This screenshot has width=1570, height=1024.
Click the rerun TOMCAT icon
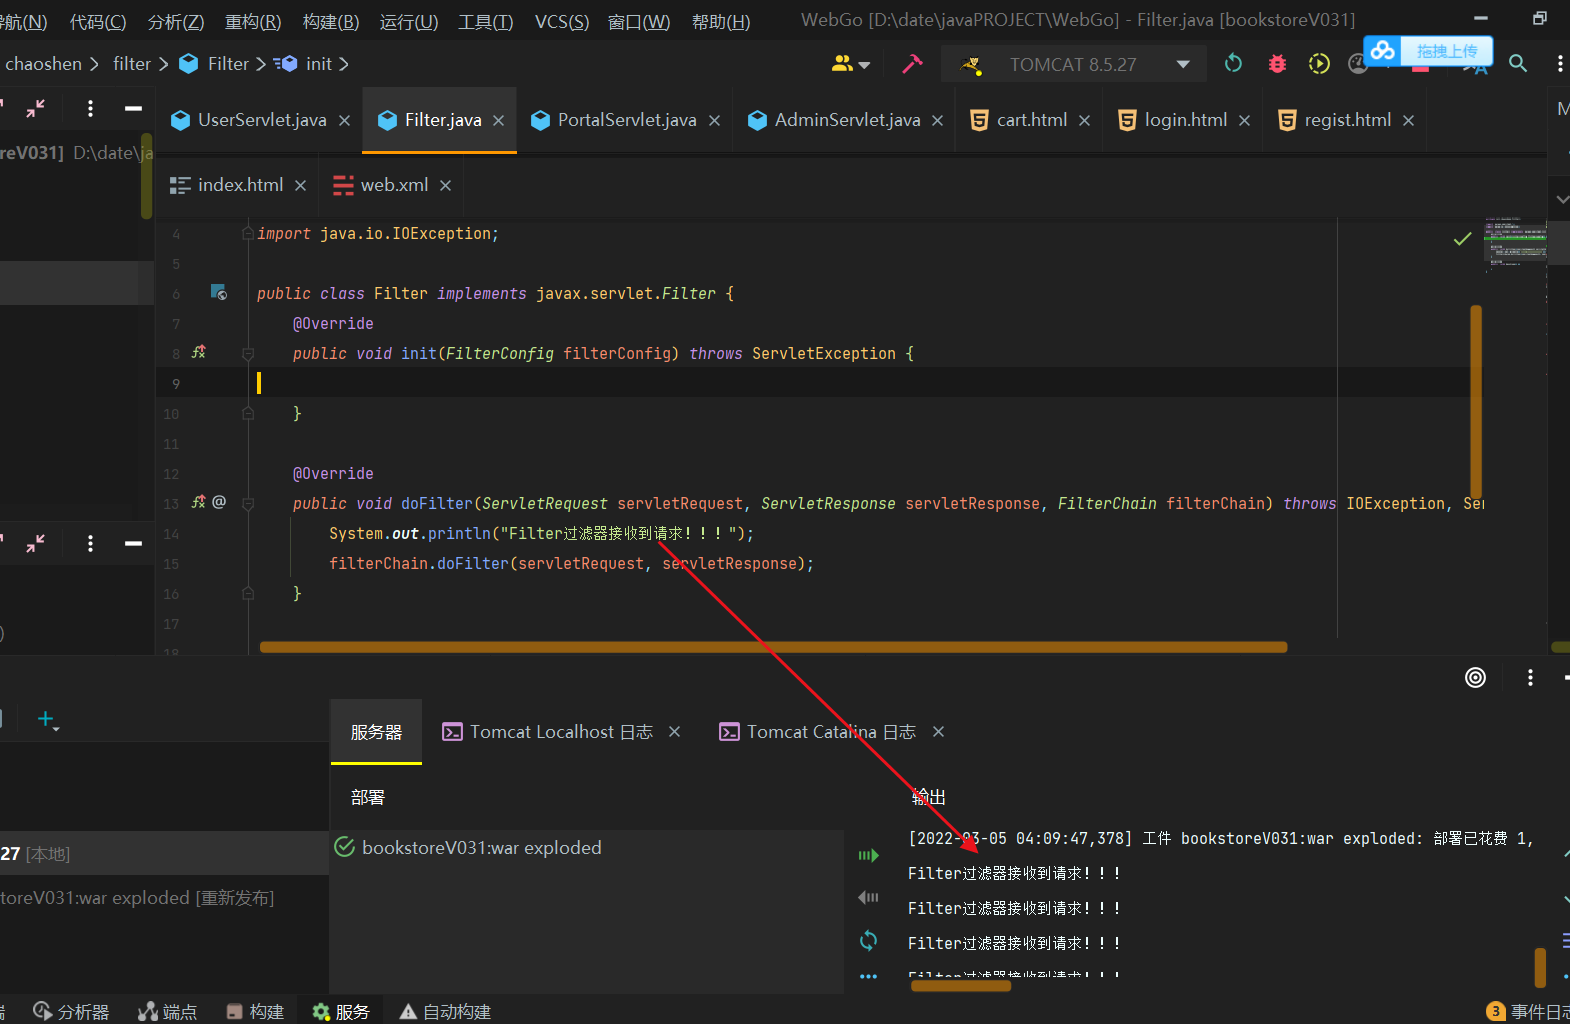[x=1233, y=64]
